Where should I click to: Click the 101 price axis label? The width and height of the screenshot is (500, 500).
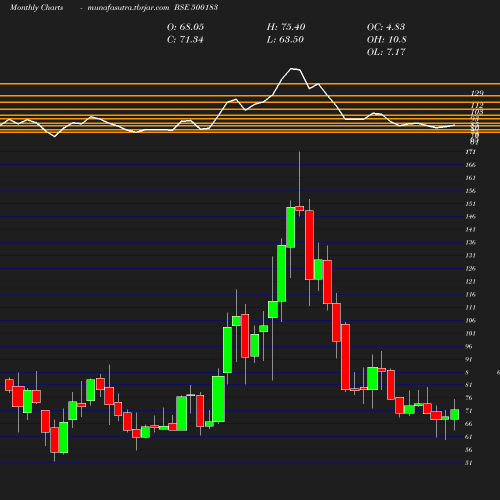point(470,333)
